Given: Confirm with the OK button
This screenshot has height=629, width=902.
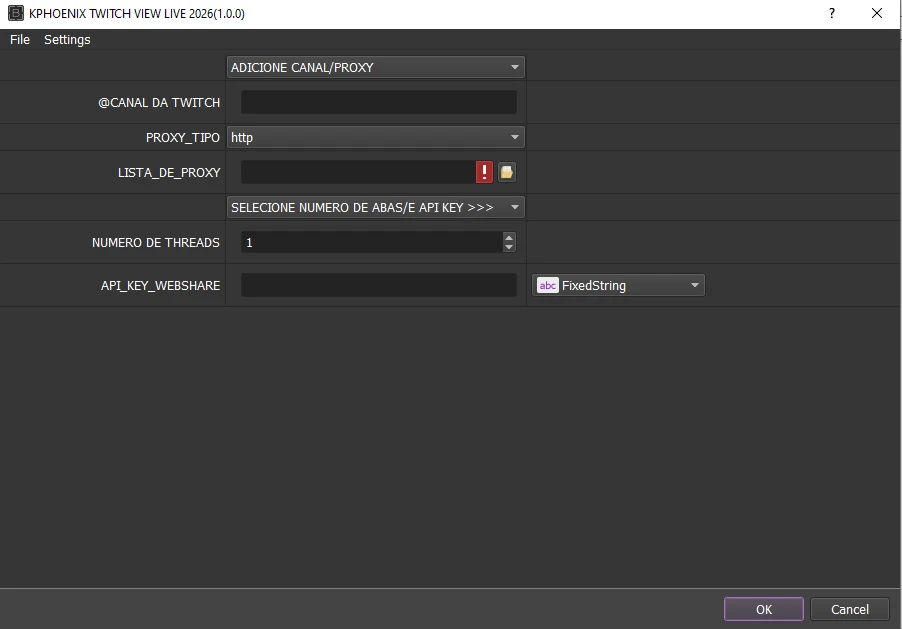Looking at the screenshot, I should click(763, 609).
